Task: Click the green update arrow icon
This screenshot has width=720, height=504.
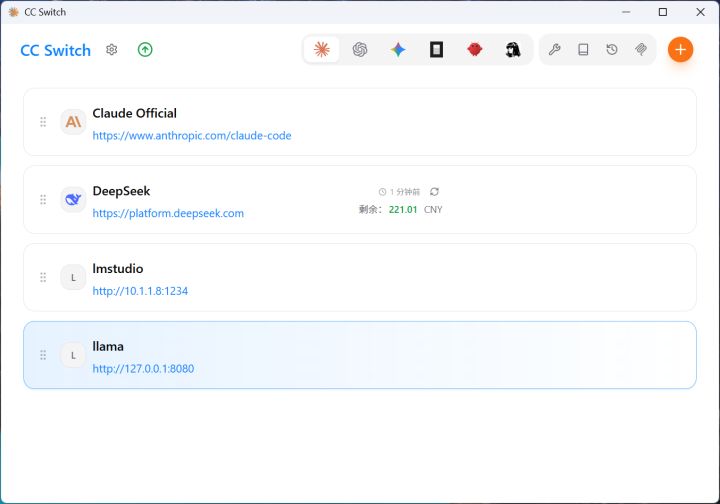Action: (145, 50)
